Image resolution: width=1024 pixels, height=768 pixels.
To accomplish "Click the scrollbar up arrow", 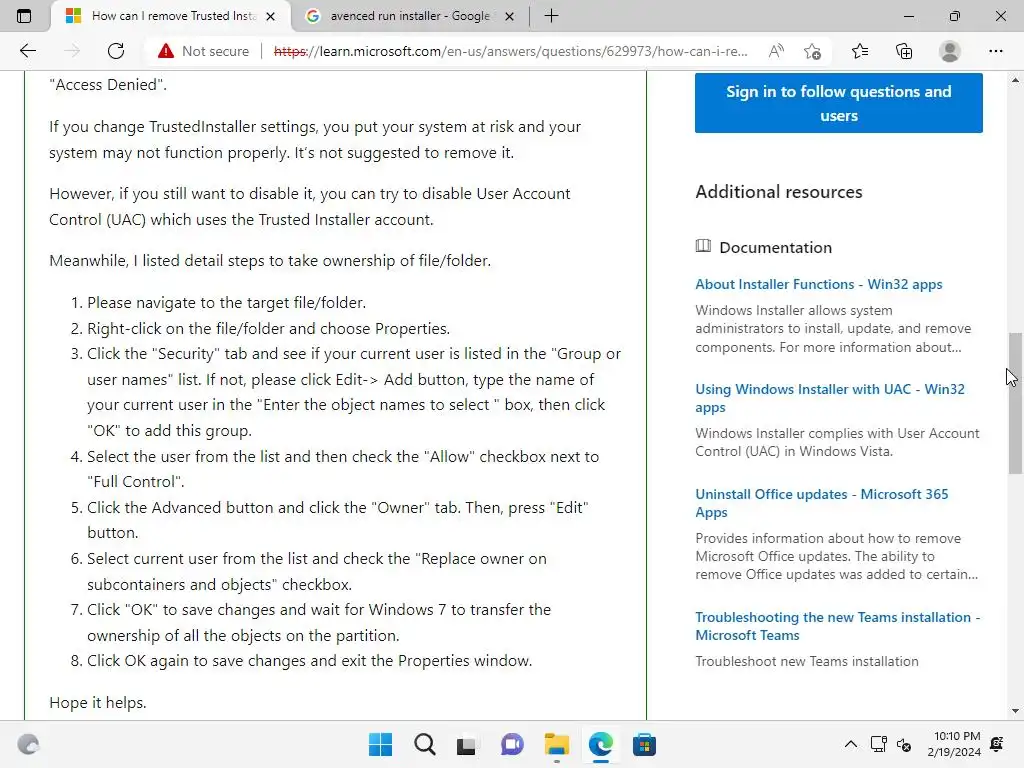I will tap(1015, 80).
